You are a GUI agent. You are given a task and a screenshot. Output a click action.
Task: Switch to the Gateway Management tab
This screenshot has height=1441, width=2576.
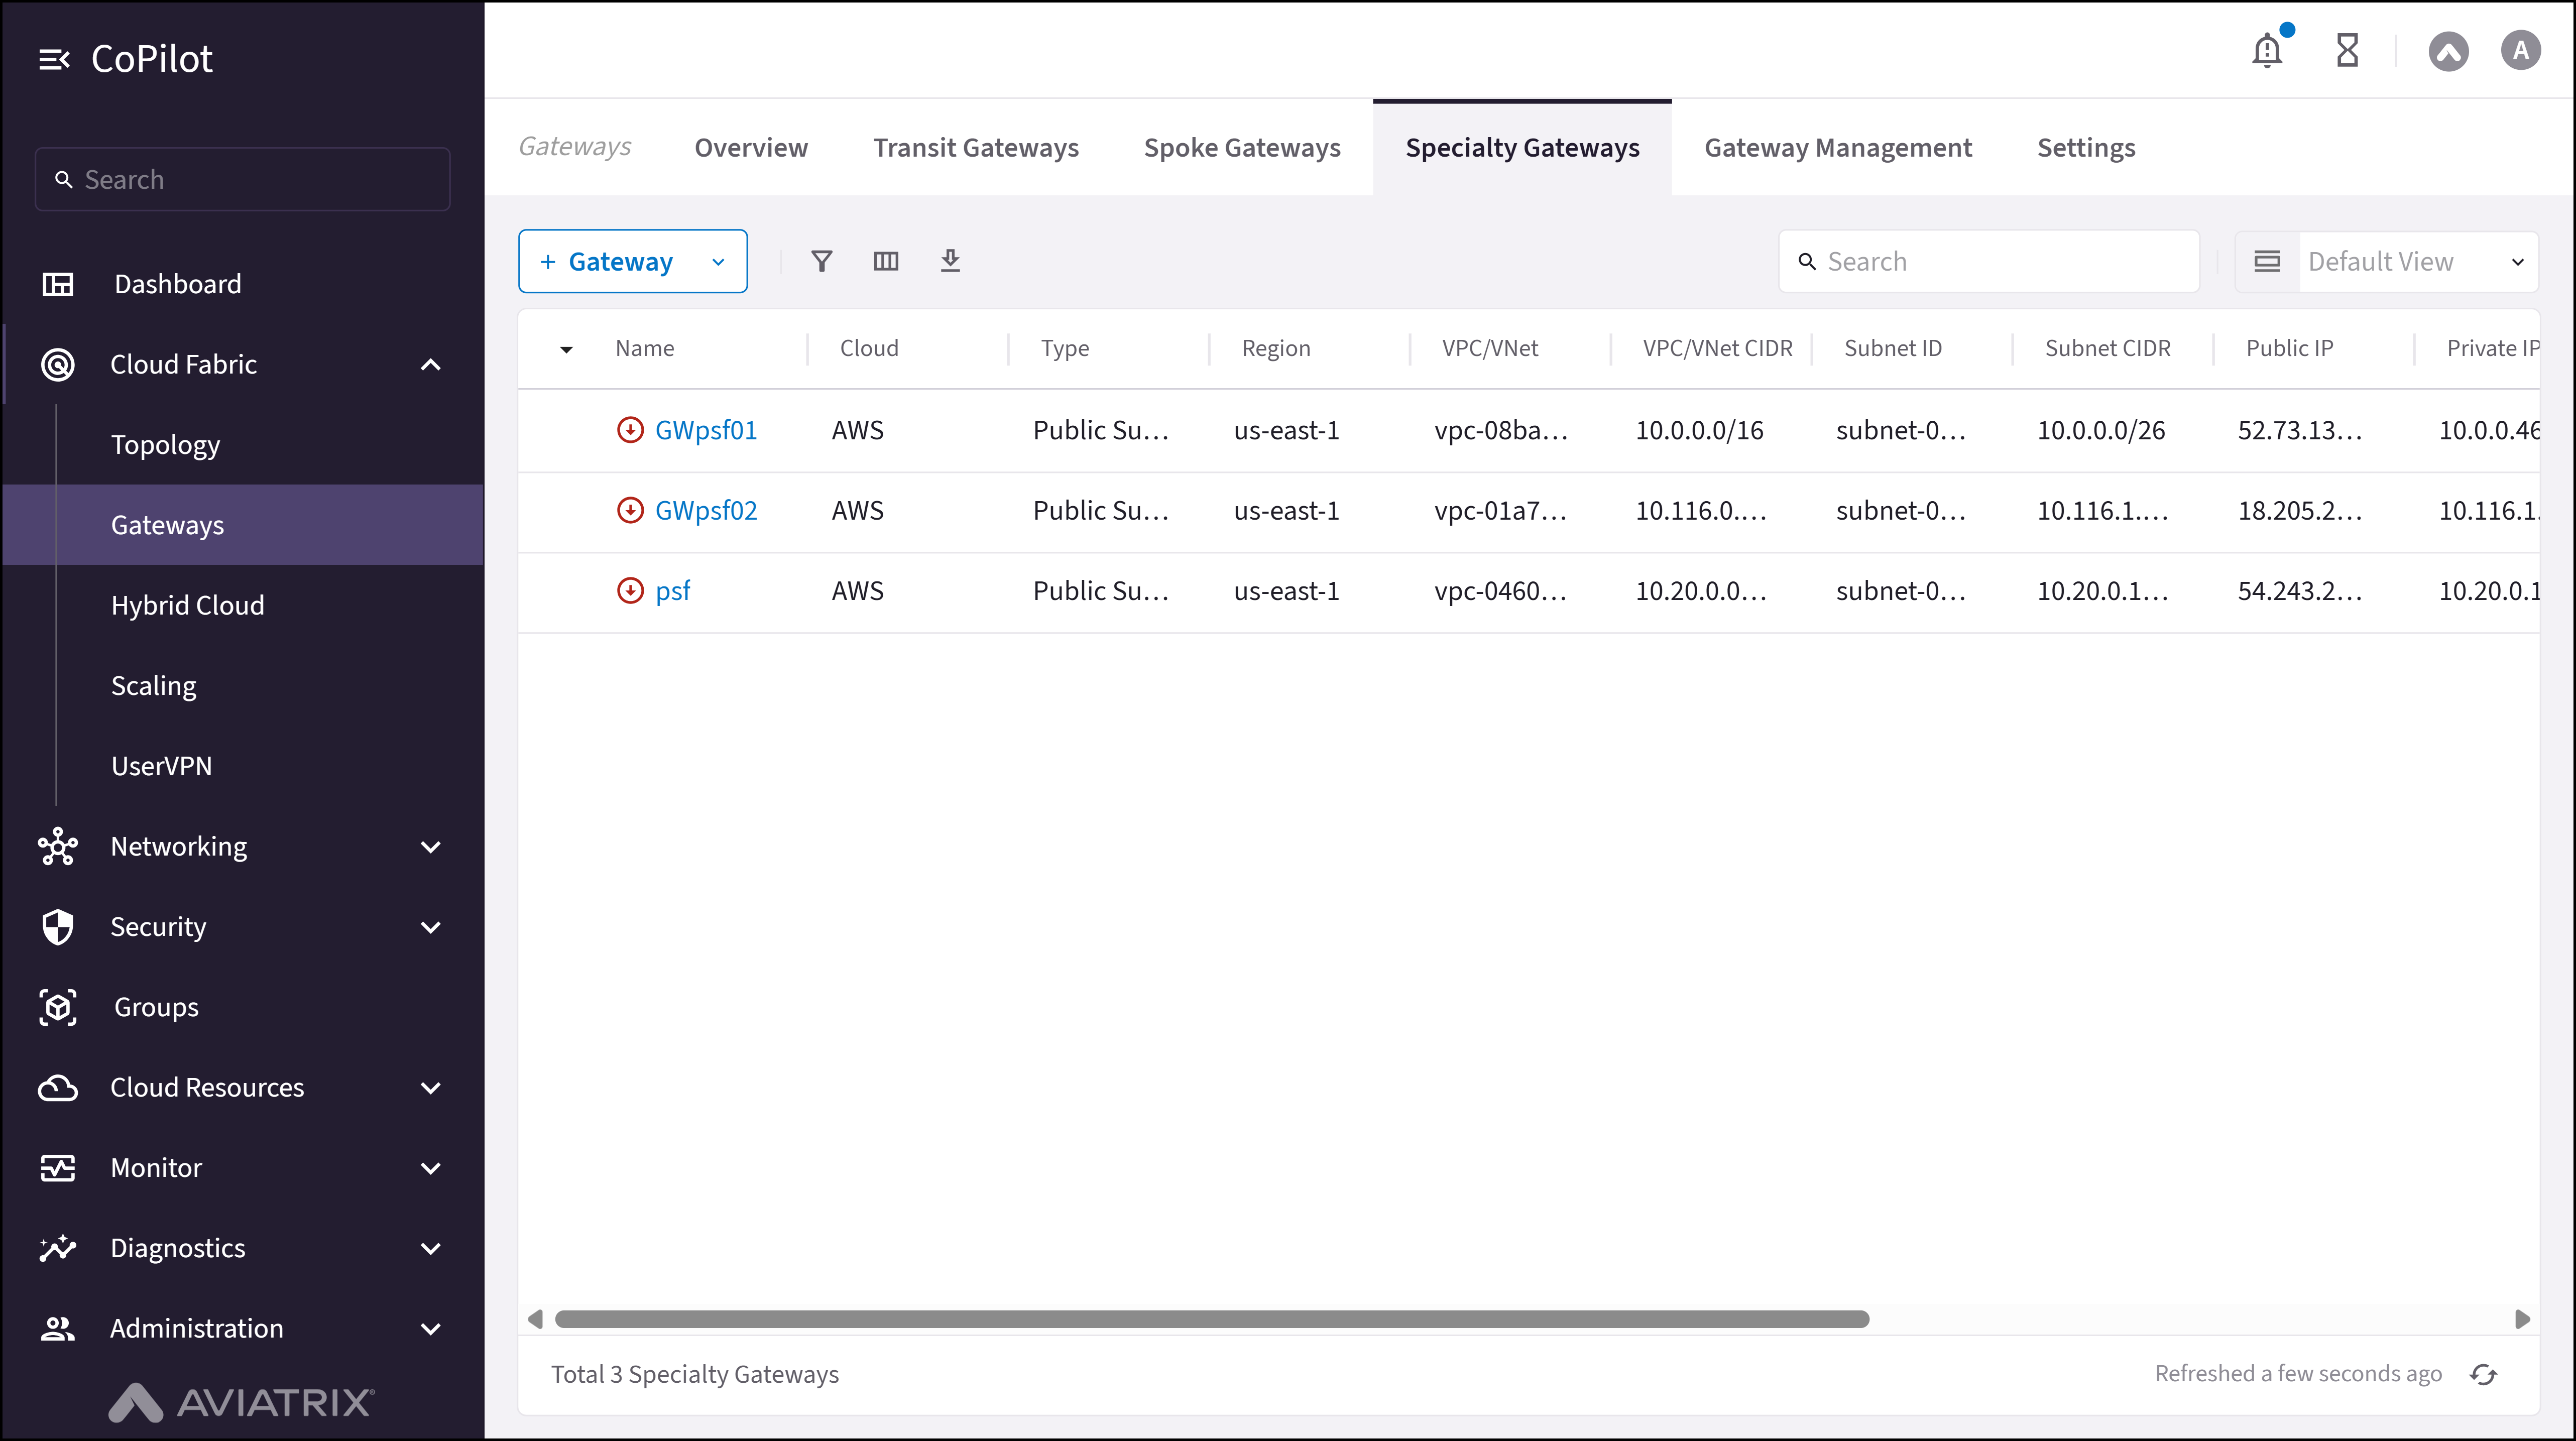pyautogui.click(x=1838, y=148)
